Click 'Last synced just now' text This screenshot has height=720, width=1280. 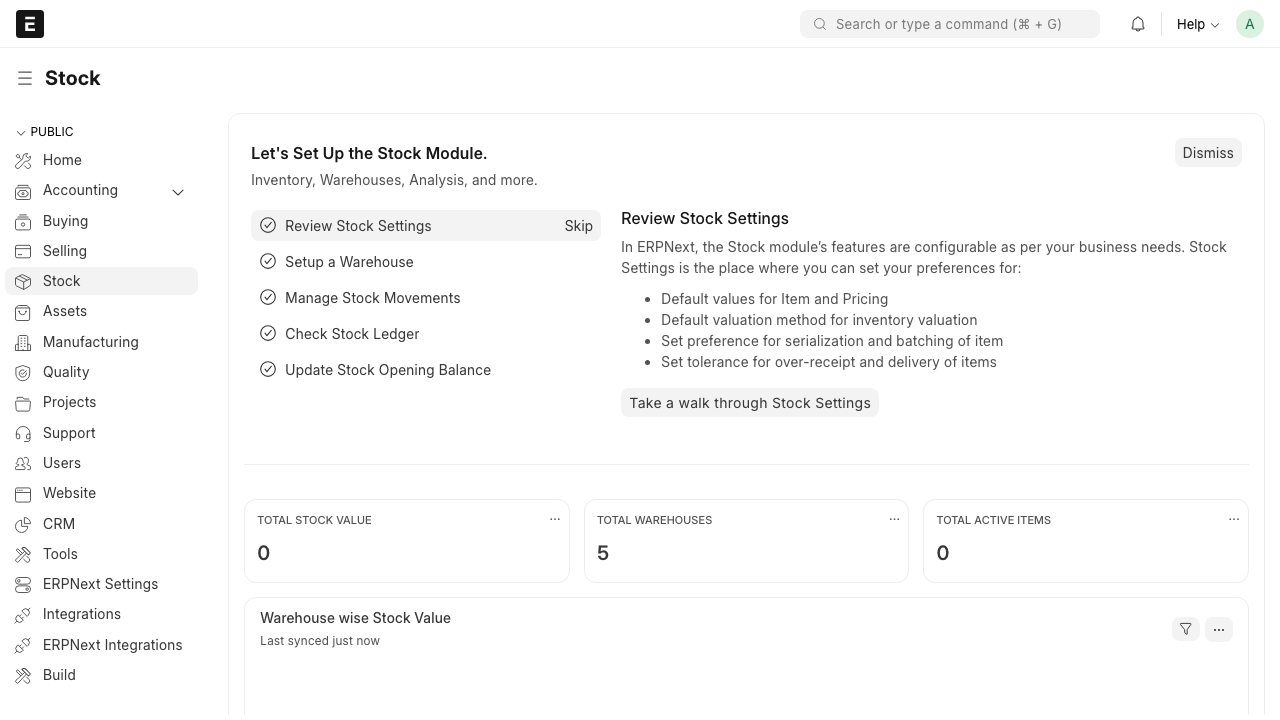[x=320, y=641]
